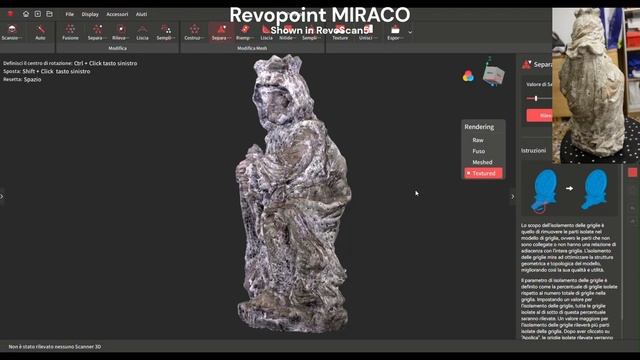Viewport: 640px width, 360px height.
Task: Choose Textured rendering mode
Action: (x=483, y=173)
